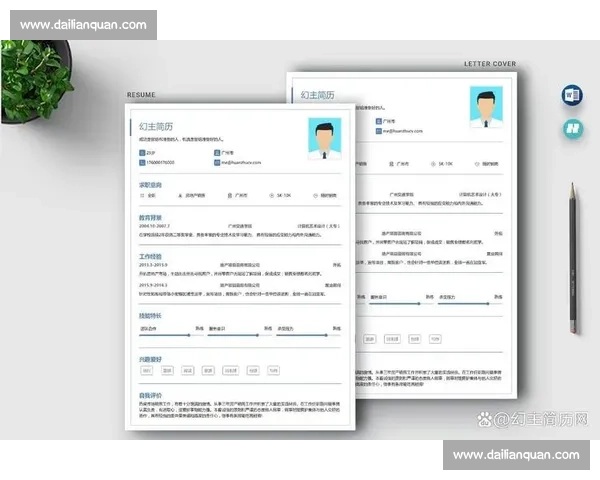Click the 兴趣爱好 section heading
Viewport: 600px width, 480px height.
click(150, 359)
